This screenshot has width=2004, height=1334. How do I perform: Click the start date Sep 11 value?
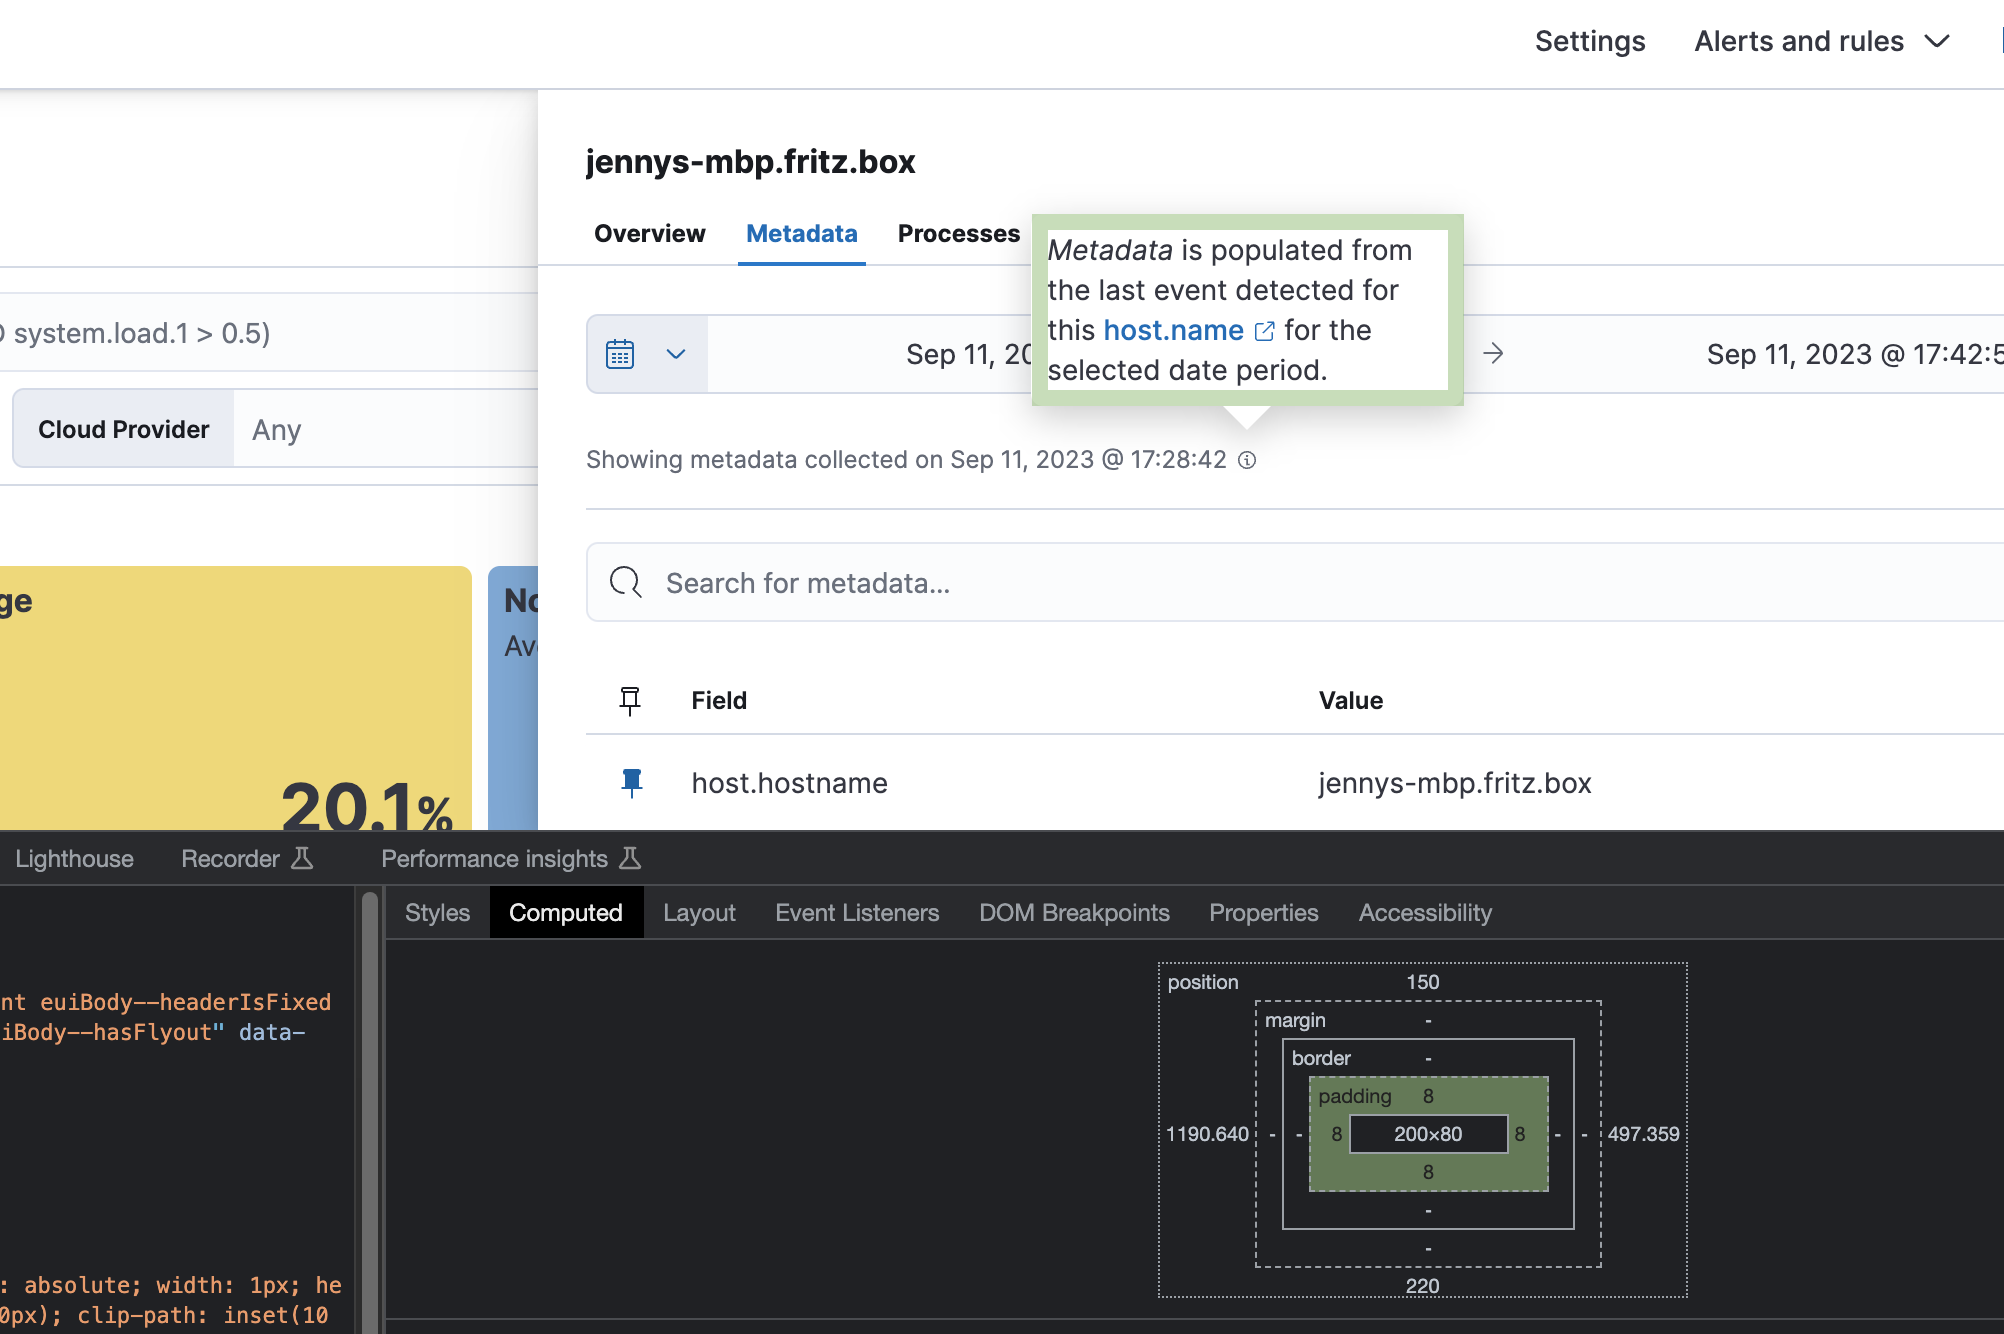[969, 354]
